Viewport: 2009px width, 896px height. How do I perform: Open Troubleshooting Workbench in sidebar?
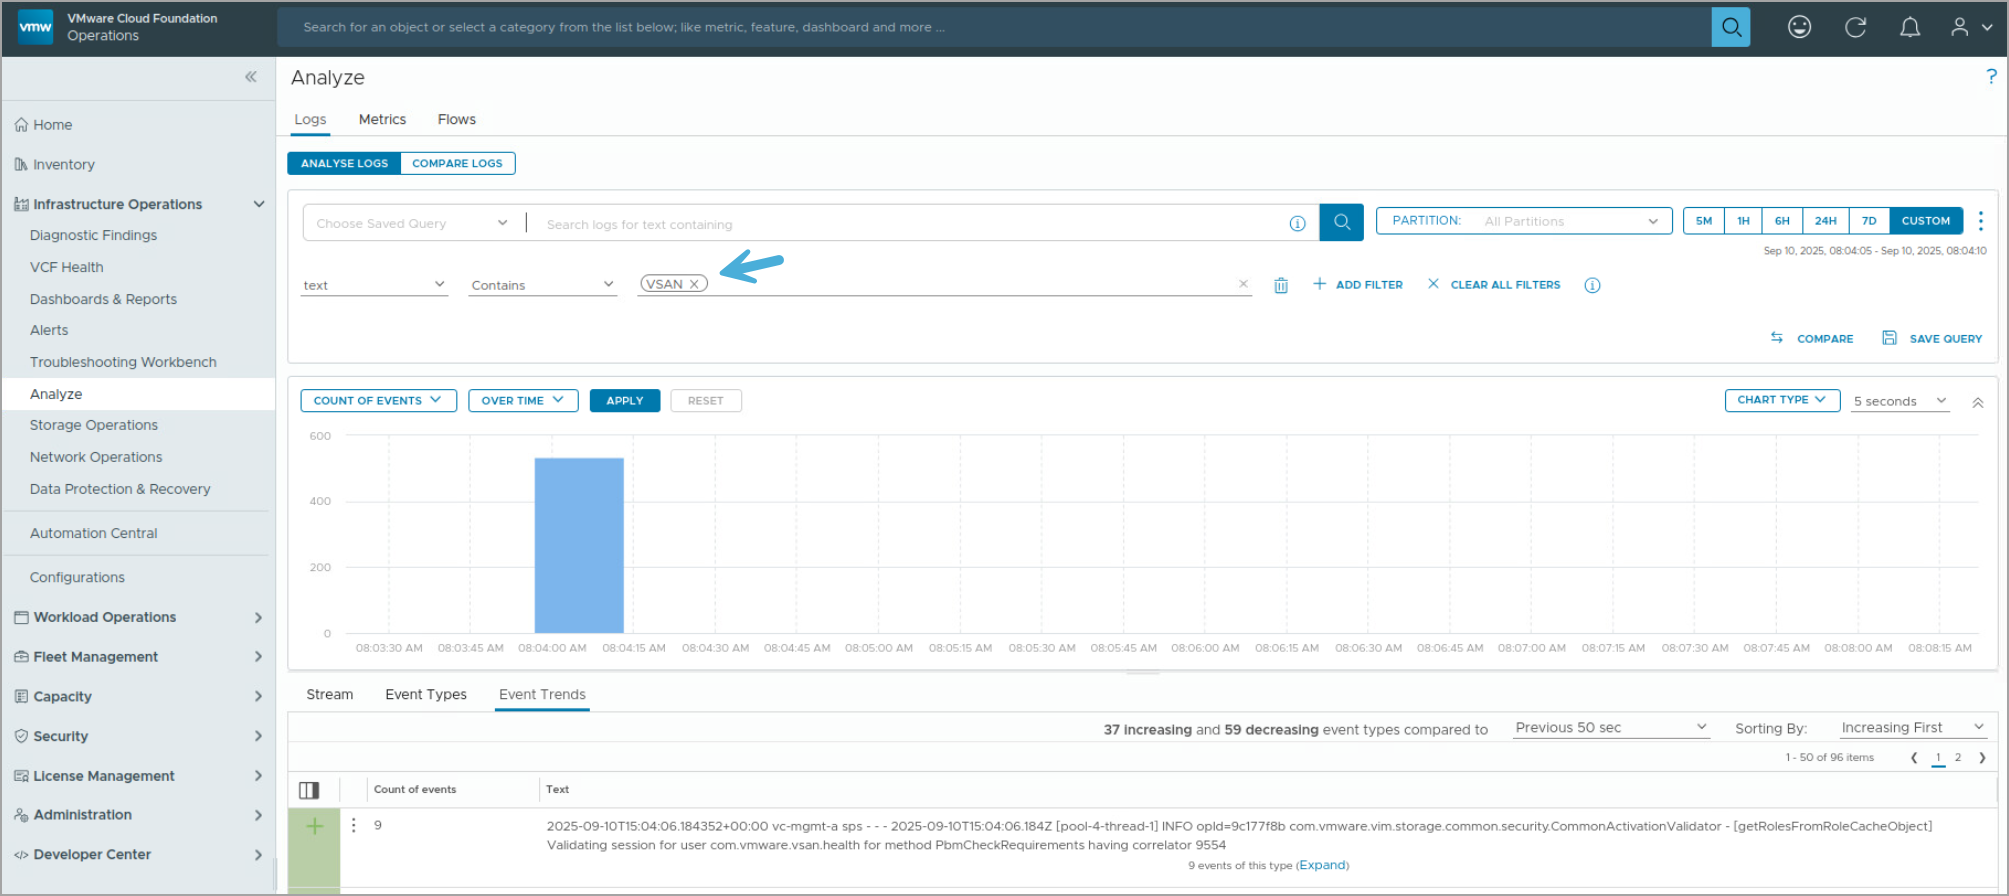tap(123, 362)
